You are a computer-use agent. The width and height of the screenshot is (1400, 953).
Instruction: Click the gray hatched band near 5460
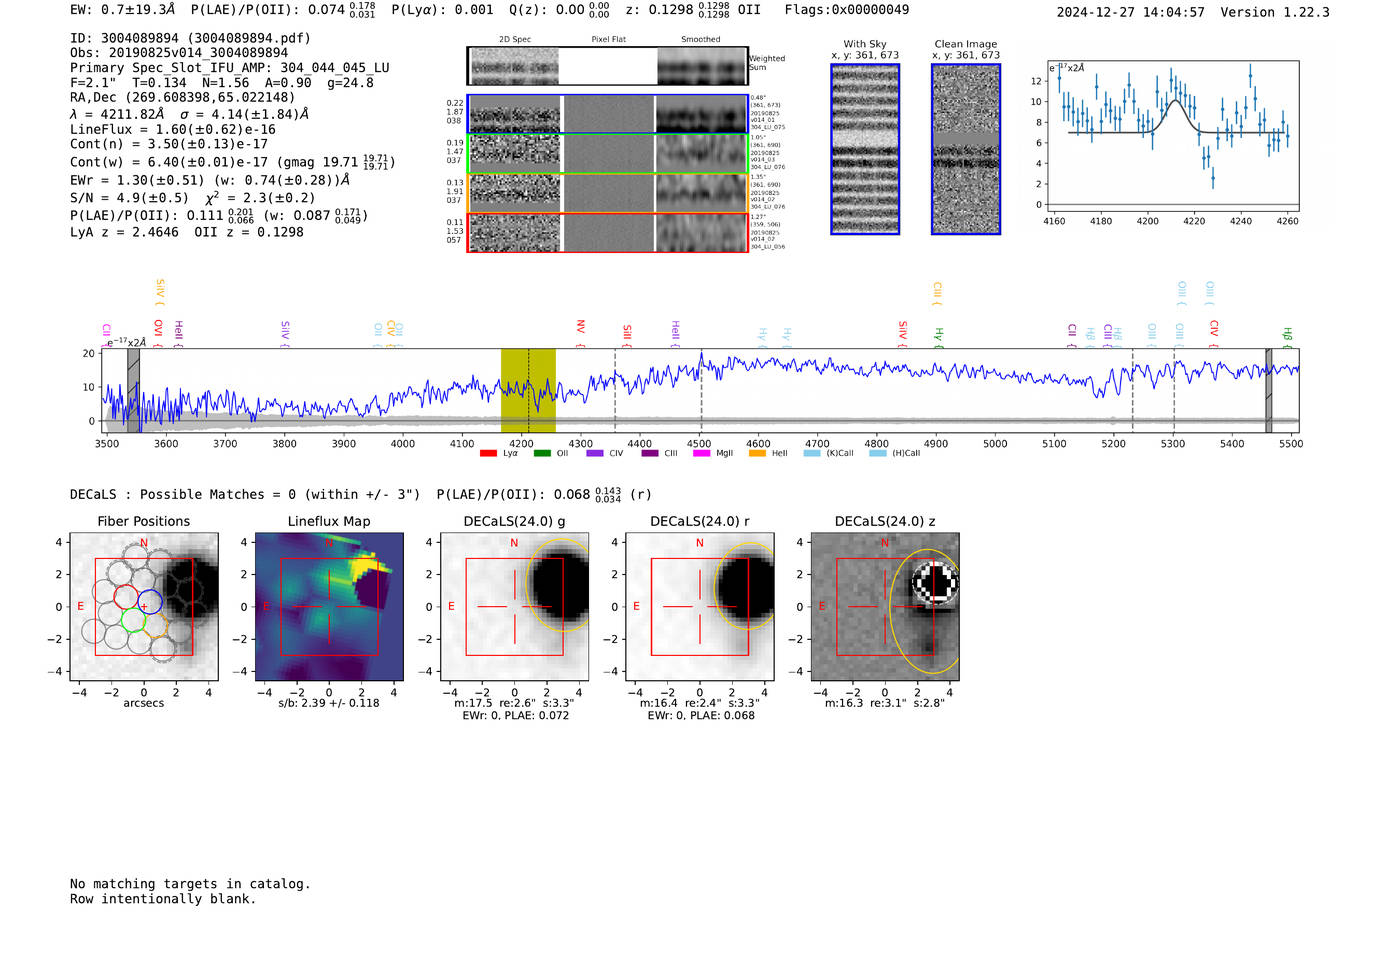click(1269, 390)
